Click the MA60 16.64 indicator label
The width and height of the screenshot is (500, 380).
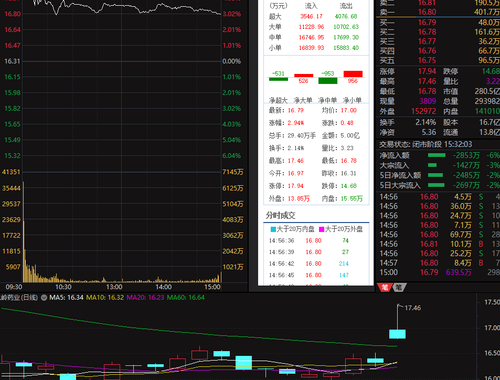[186, 297]
